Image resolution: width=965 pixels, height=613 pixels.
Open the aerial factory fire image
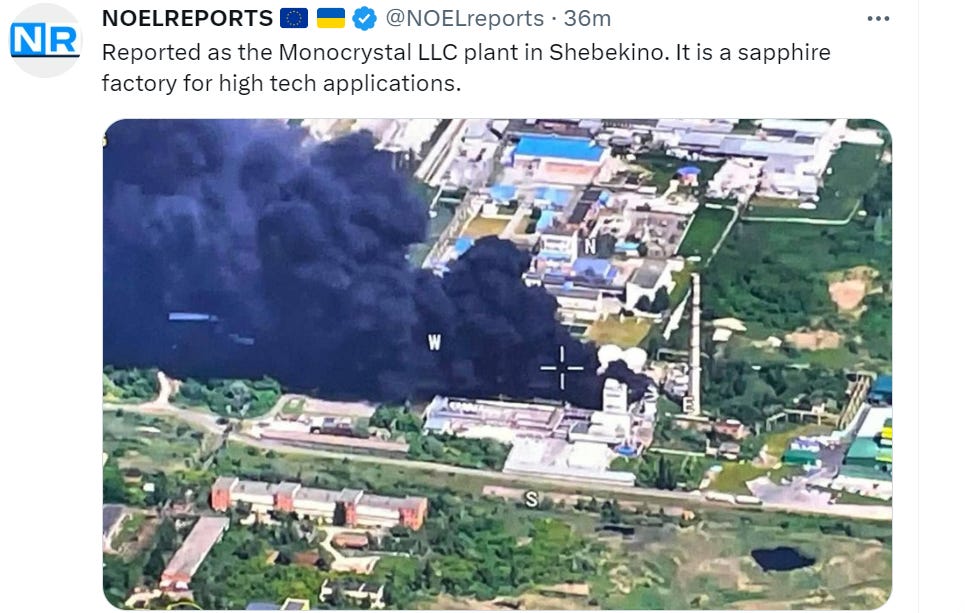497,364
